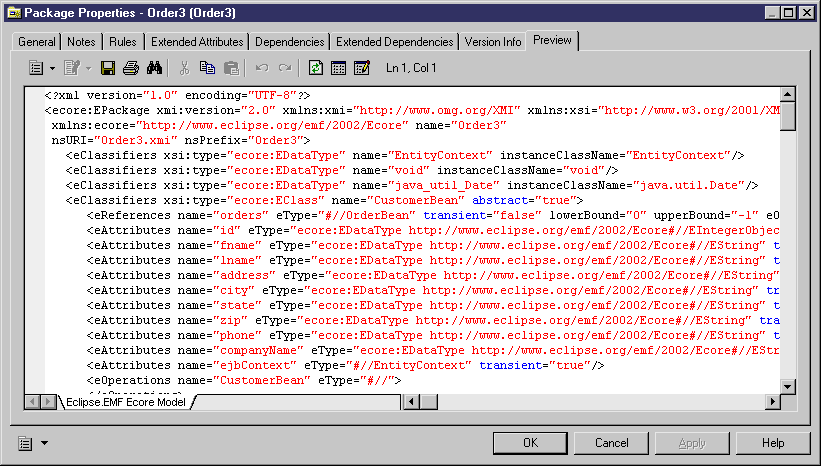
Task: Switch to the General tab
Action: (x=37, y=42)
